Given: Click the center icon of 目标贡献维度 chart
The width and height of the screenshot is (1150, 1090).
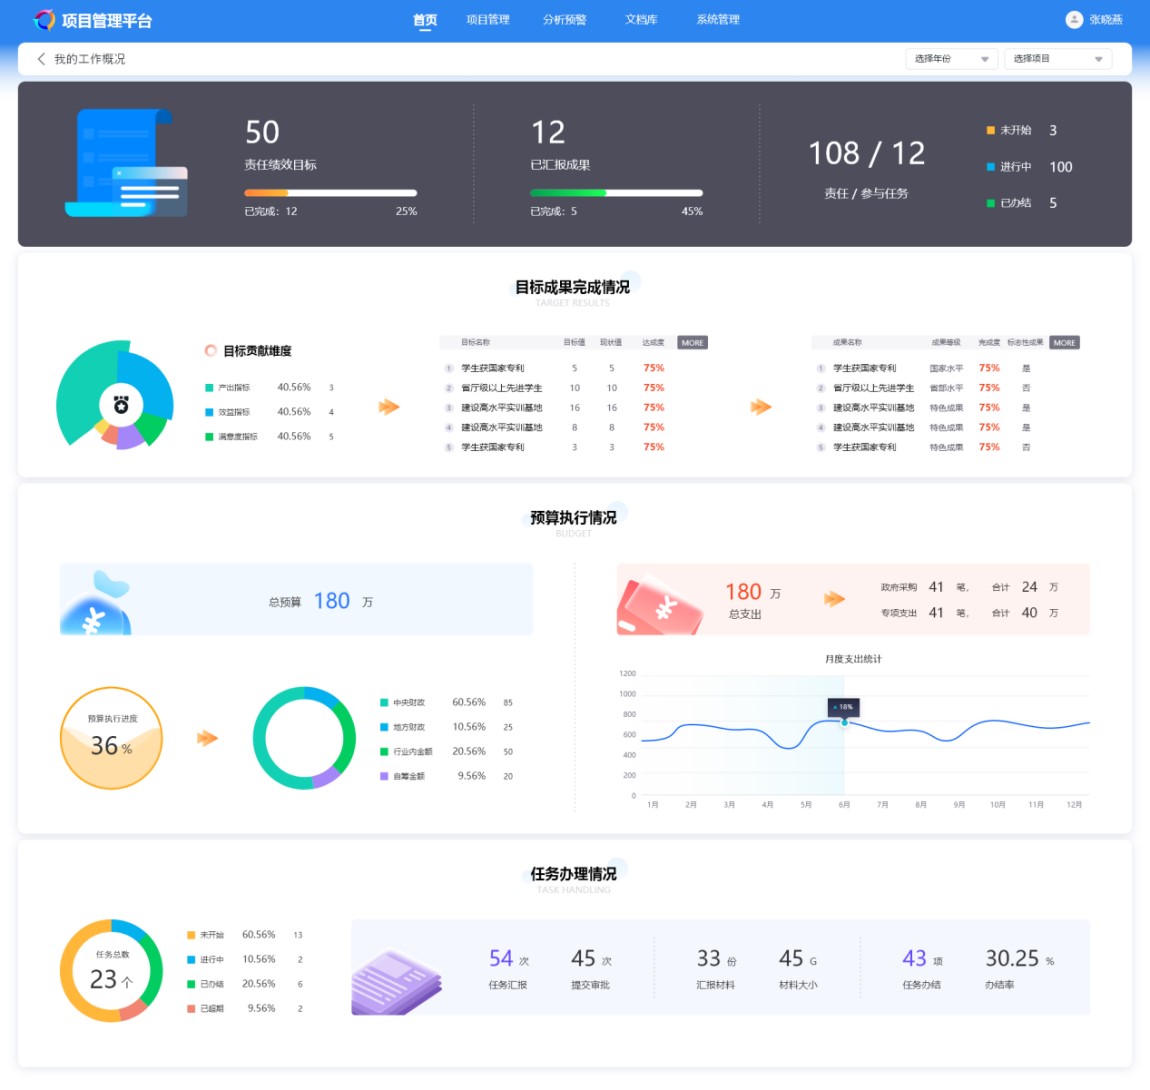Looking at the screenshot, I should (121, 404).
